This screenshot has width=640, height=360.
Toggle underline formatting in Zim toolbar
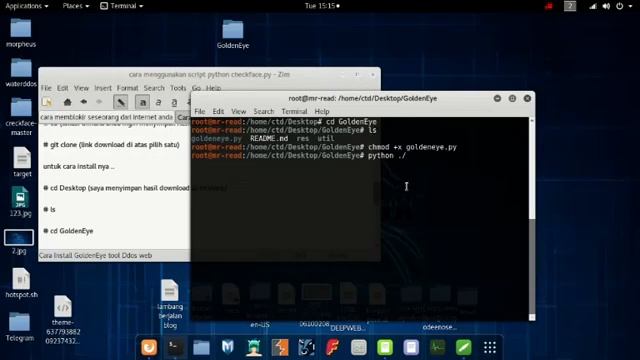pos(174,102)
